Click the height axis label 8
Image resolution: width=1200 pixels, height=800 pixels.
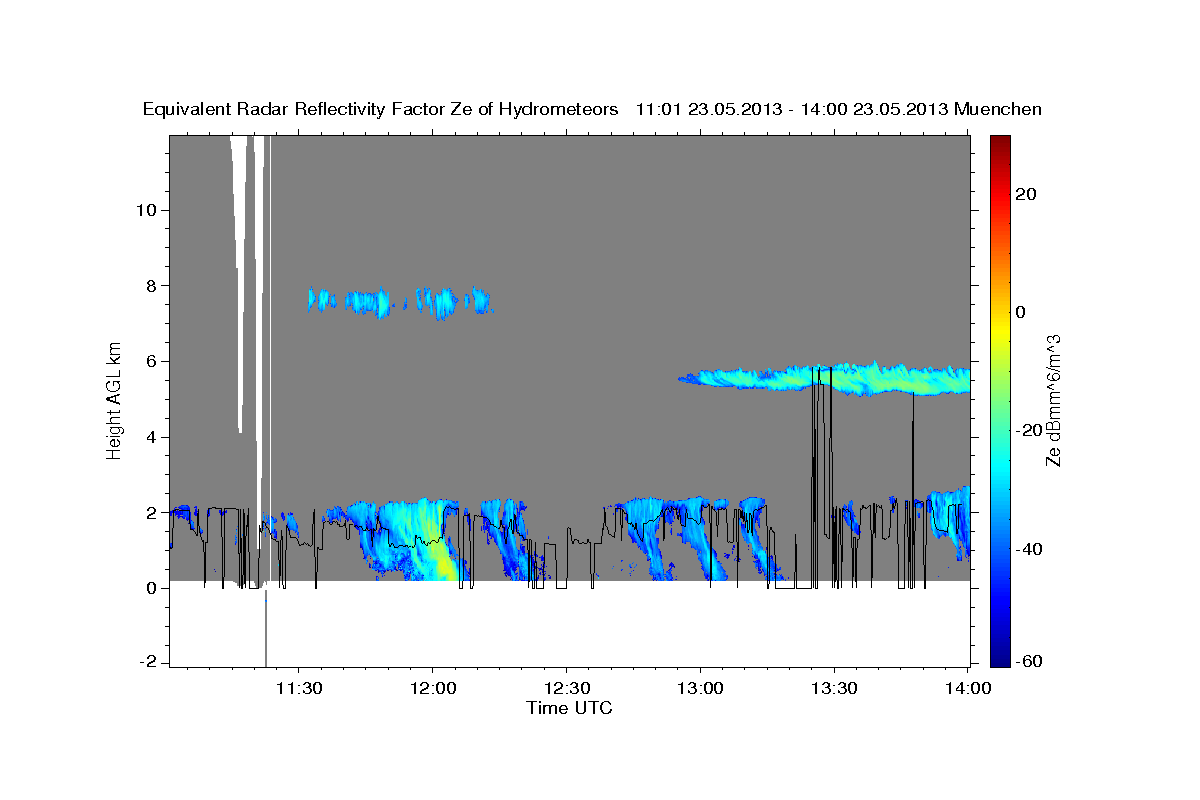tap(151, 286)
